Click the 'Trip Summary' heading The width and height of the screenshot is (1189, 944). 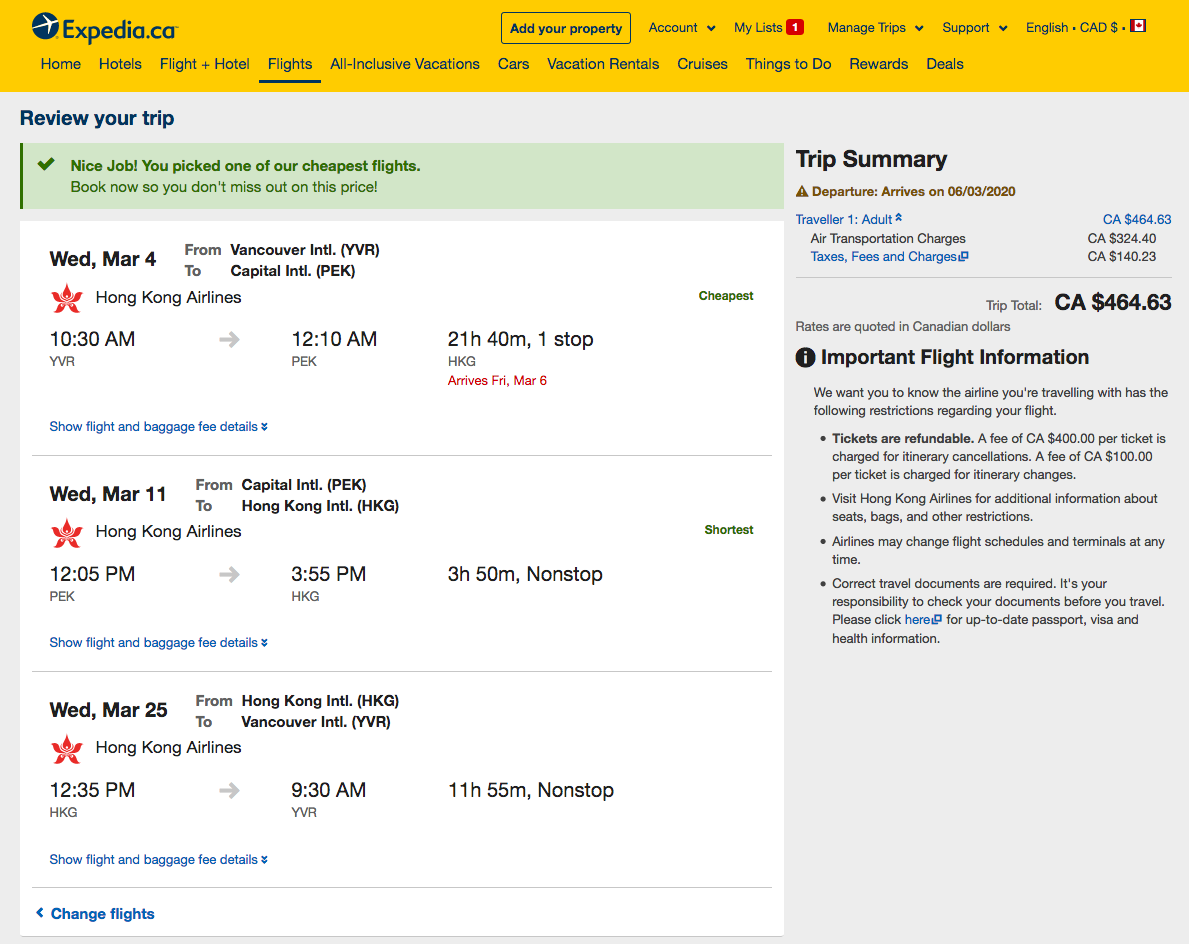click(x=871, y=159)
